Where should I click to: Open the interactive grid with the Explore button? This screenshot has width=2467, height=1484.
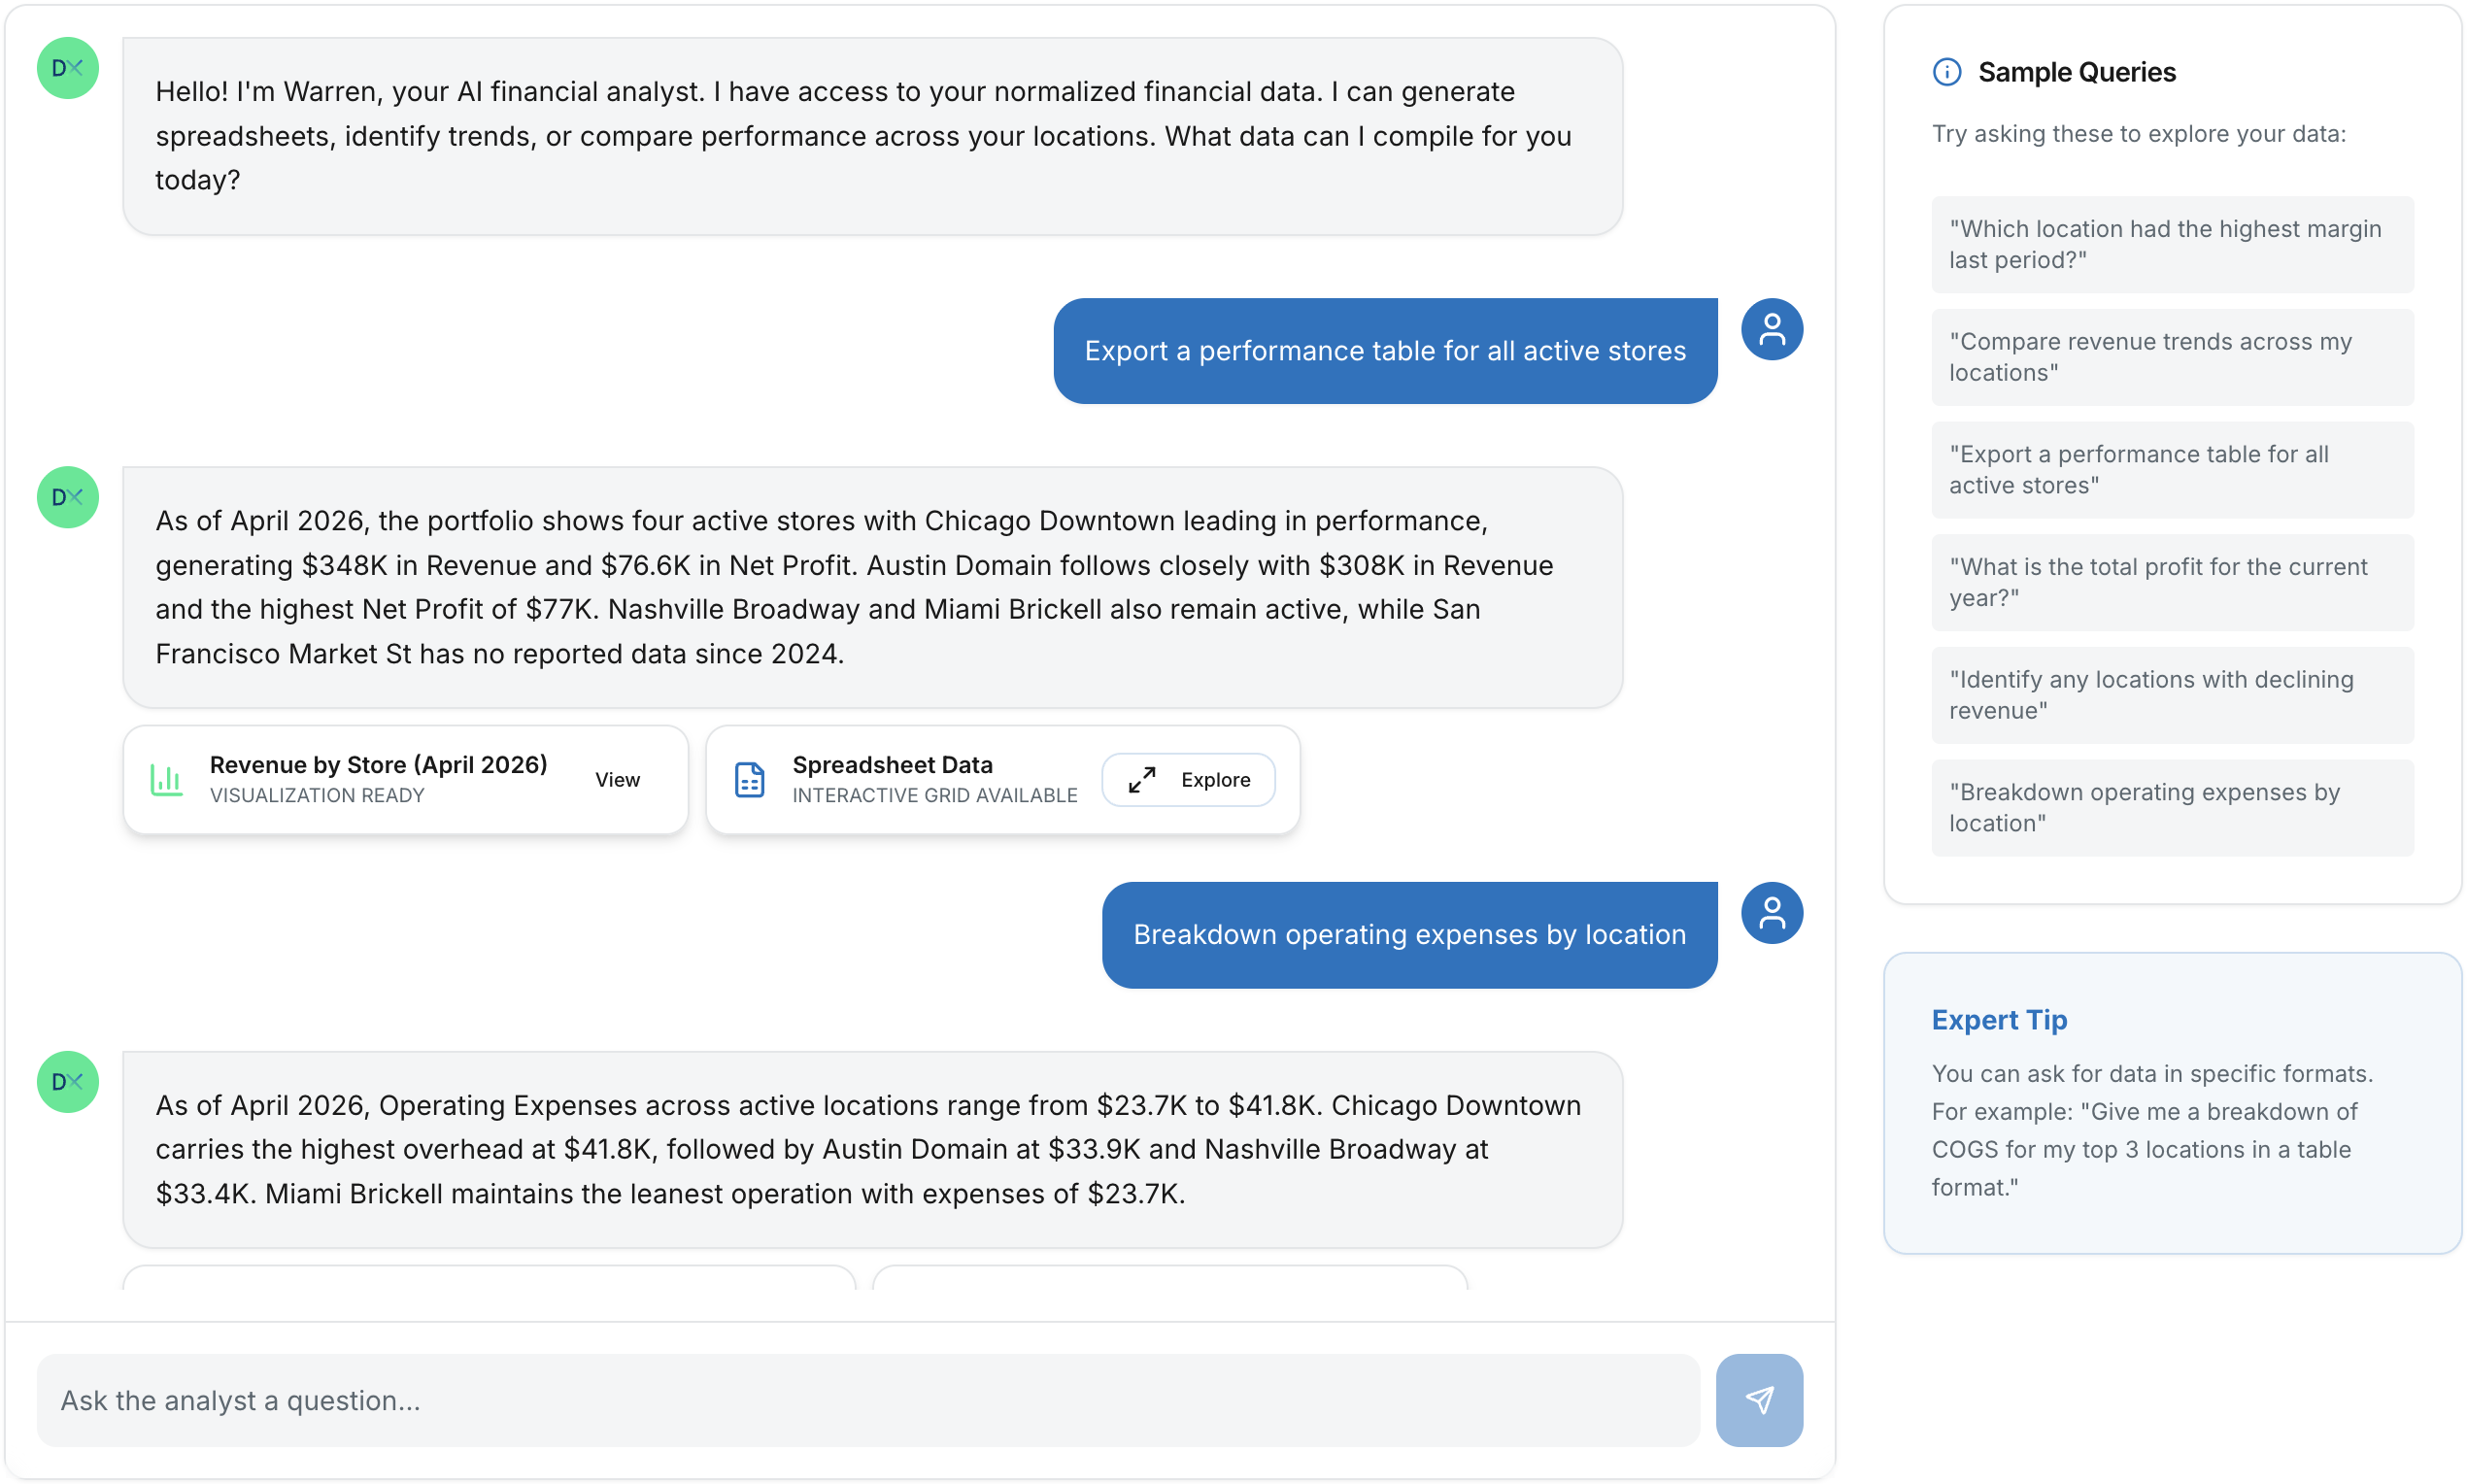1188,779
